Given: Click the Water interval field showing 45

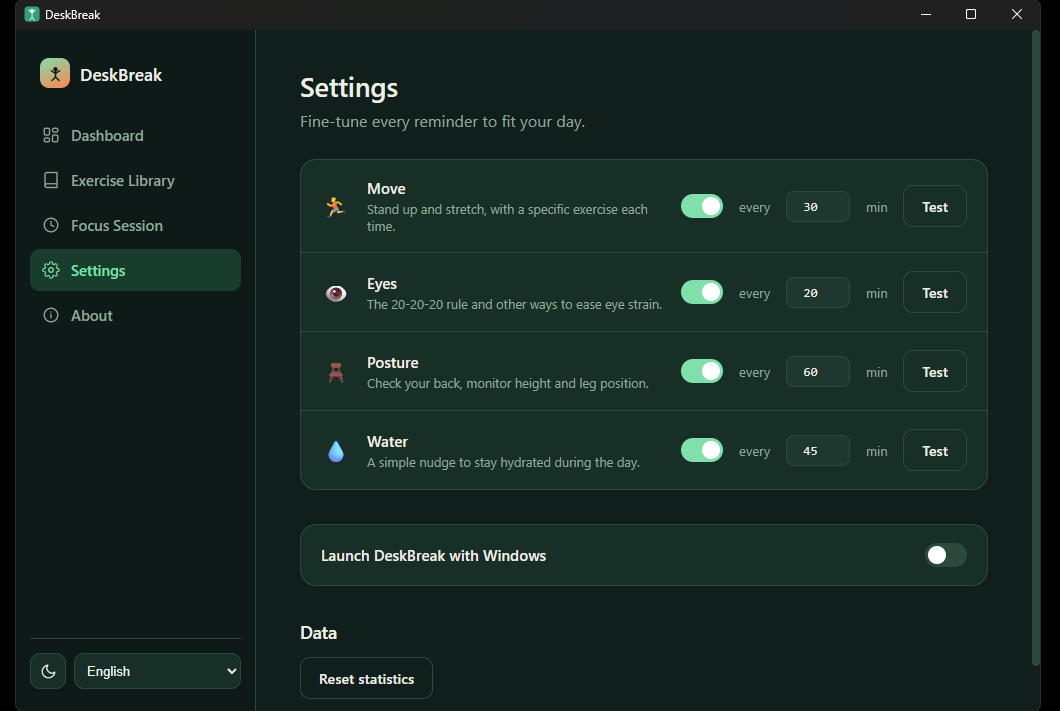Looking at the screenshot, I should [x=818, y=451].
